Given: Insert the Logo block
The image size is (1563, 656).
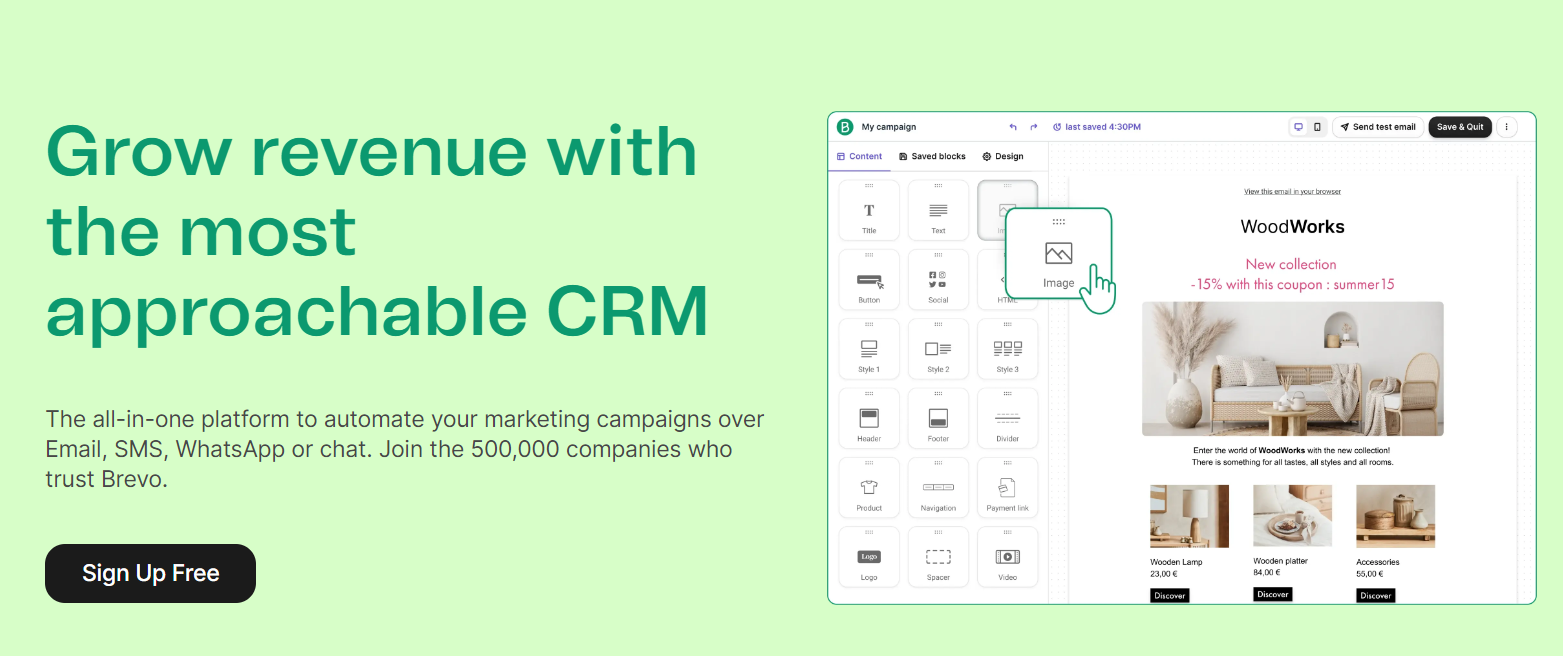Looking at the screenshot, I should point(869,557).
